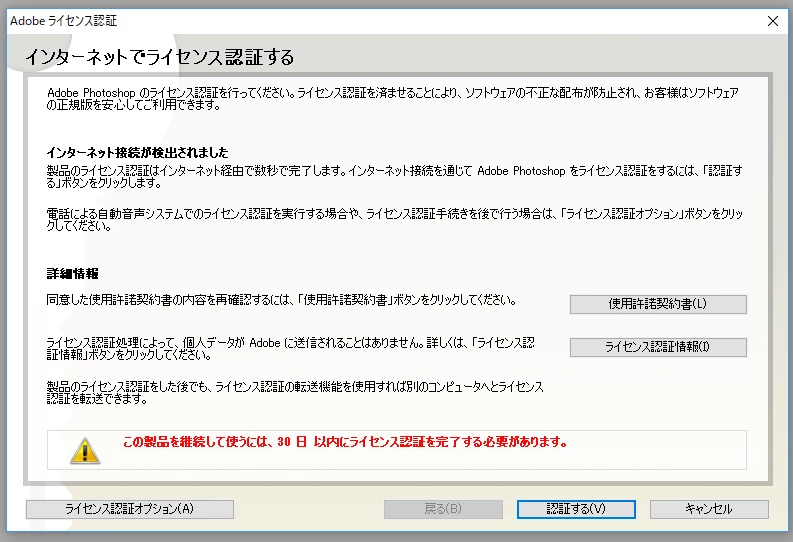Click the yellow warning triangle icon
The width and height of the screenshot is (793, 542).
pyautogui.click(x=85, y=450)
